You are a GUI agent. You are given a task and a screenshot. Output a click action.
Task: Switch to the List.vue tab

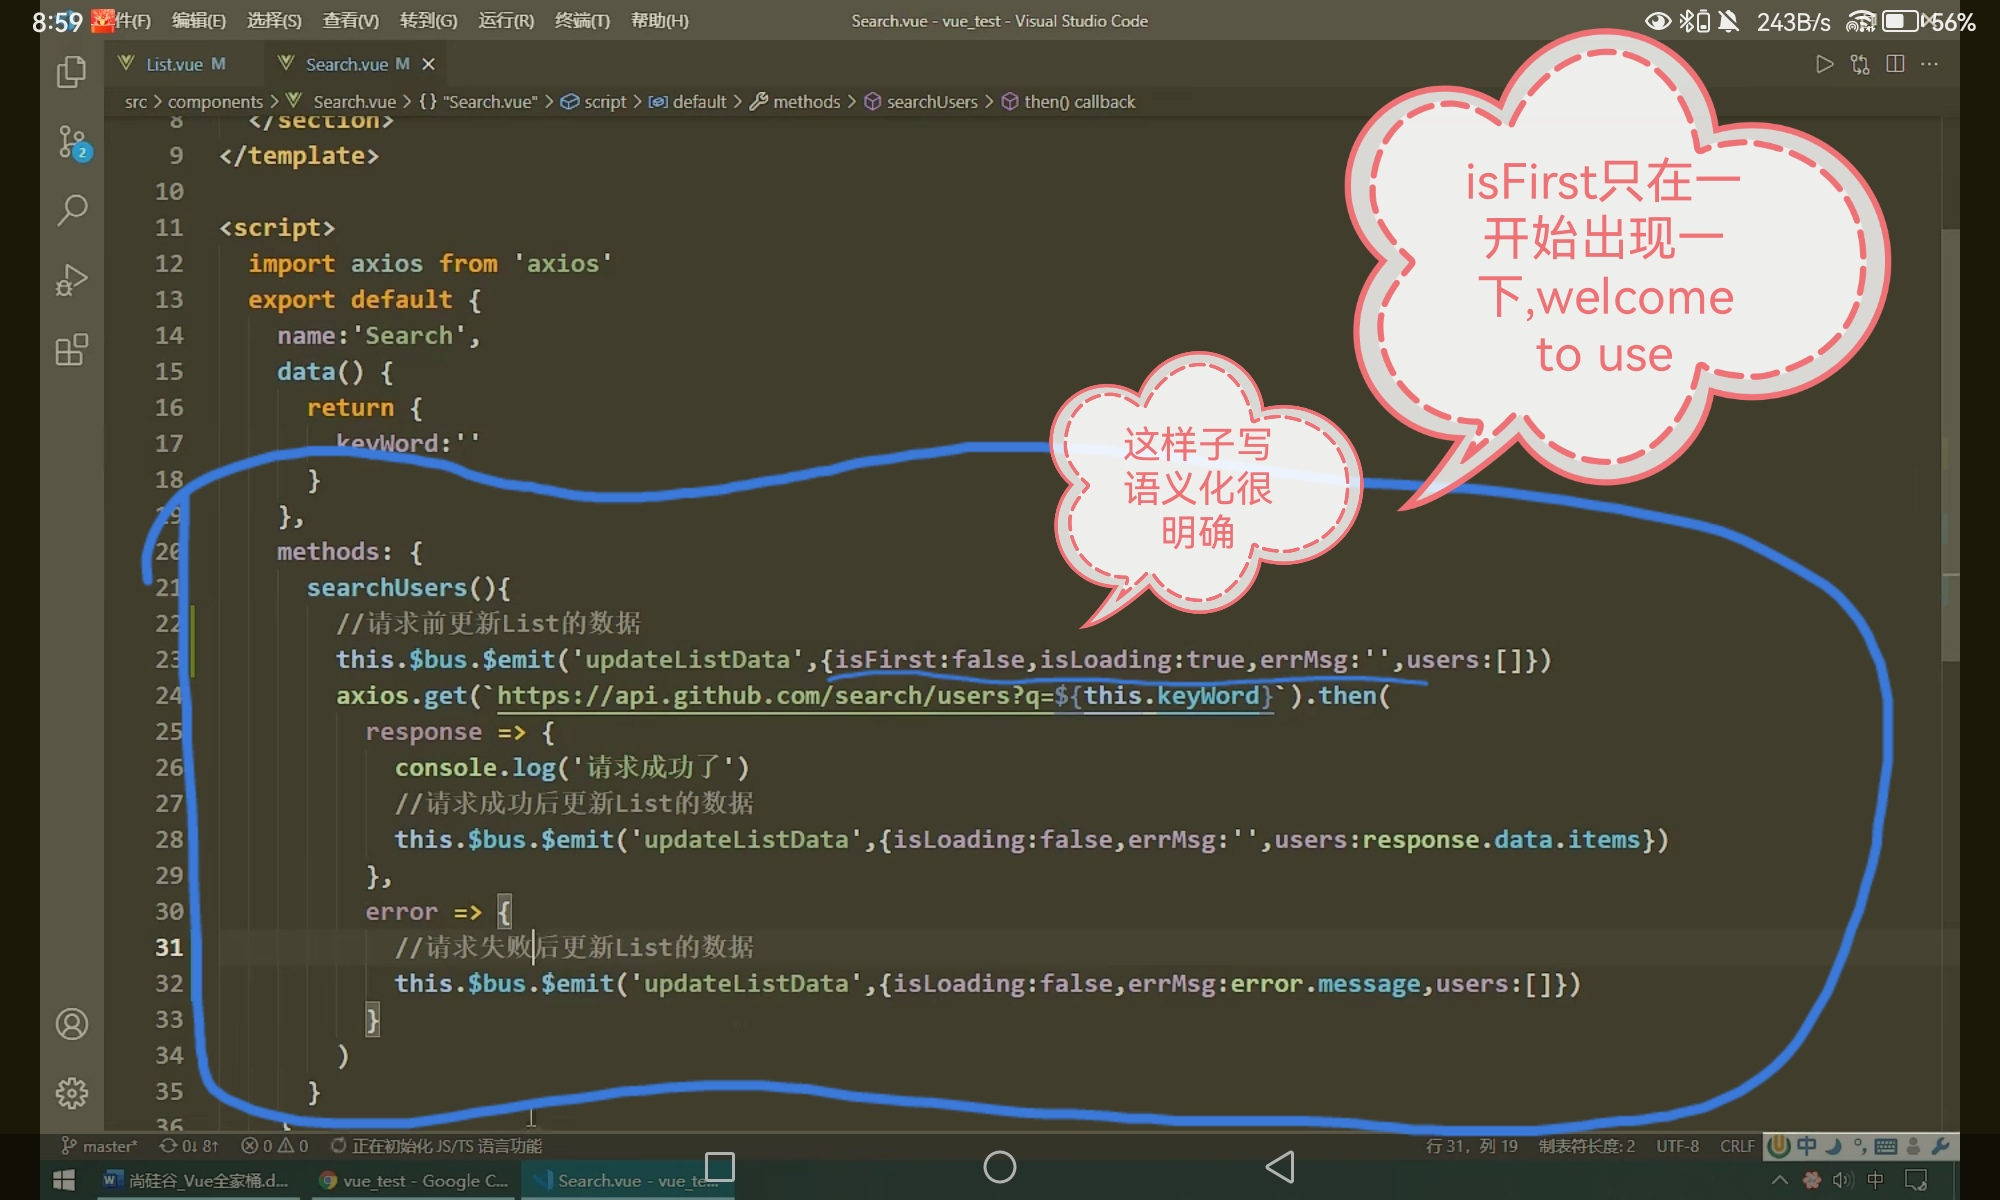click(174, 64)
